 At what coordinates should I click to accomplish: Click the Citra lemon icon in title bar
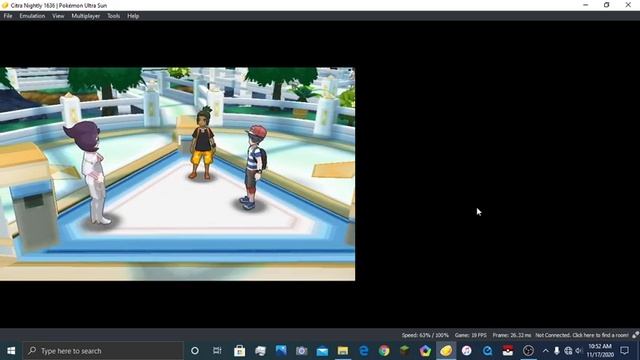[5, 5]
